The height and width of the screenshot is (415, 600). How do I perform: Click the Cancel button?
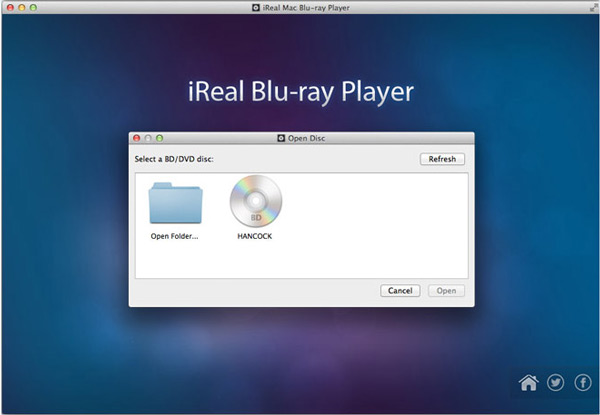point(400,291)
